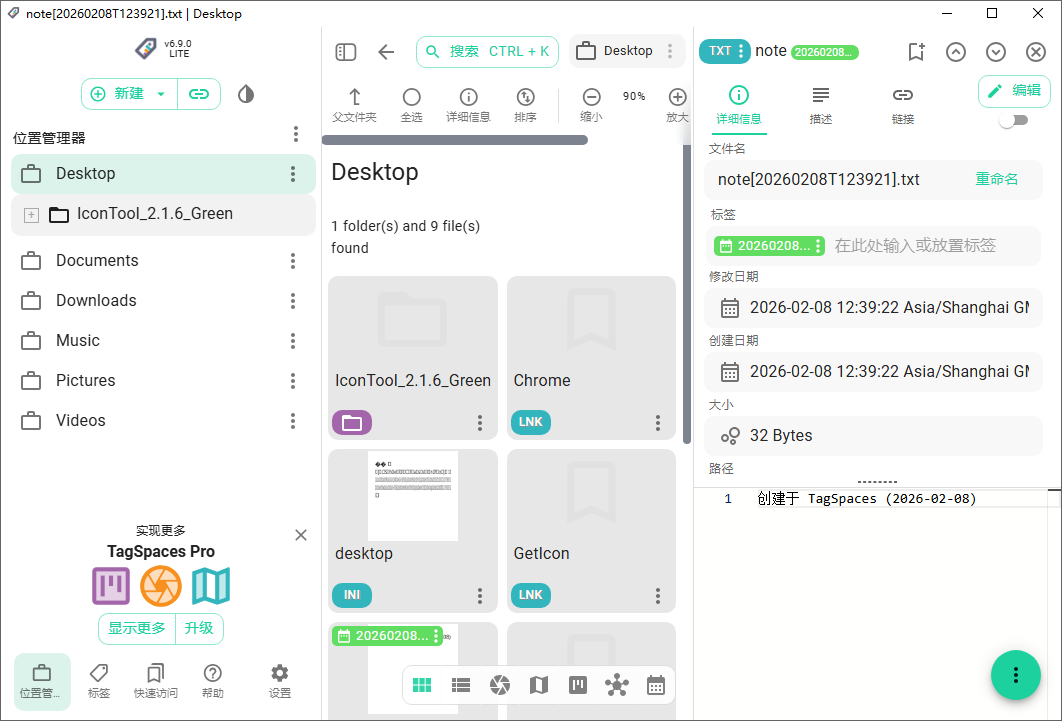Click the 重命名 rename button
The height and width of the screenshot is (721, 1062).
996,179
